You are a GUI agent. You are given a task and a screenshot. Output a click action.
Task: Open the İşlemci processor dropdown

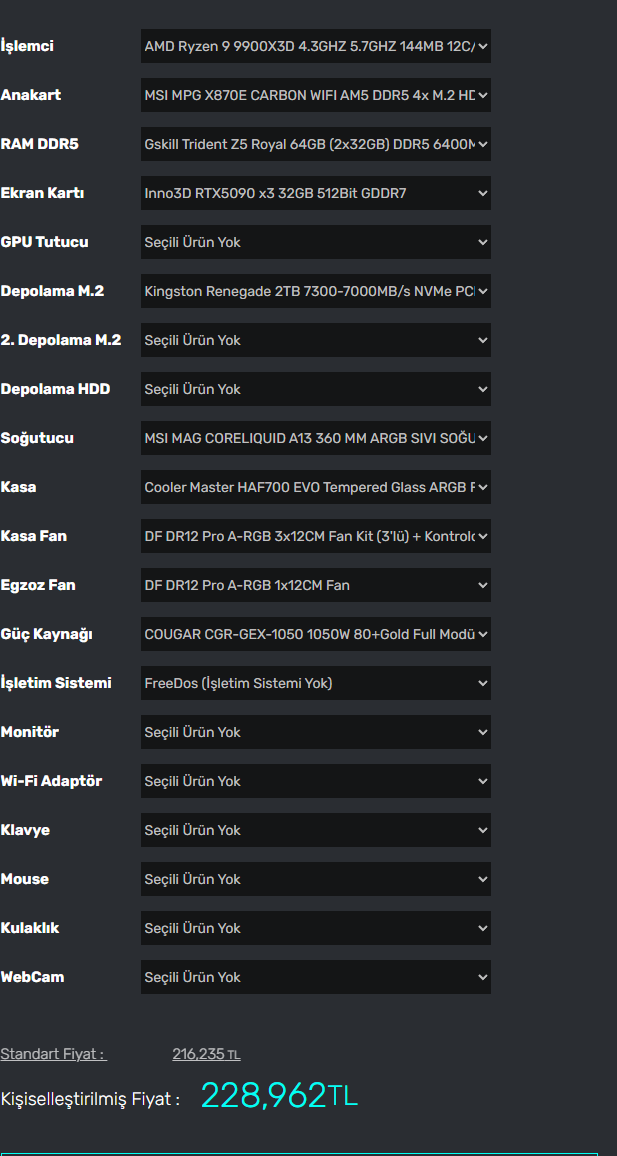click(x=315, y=46)
